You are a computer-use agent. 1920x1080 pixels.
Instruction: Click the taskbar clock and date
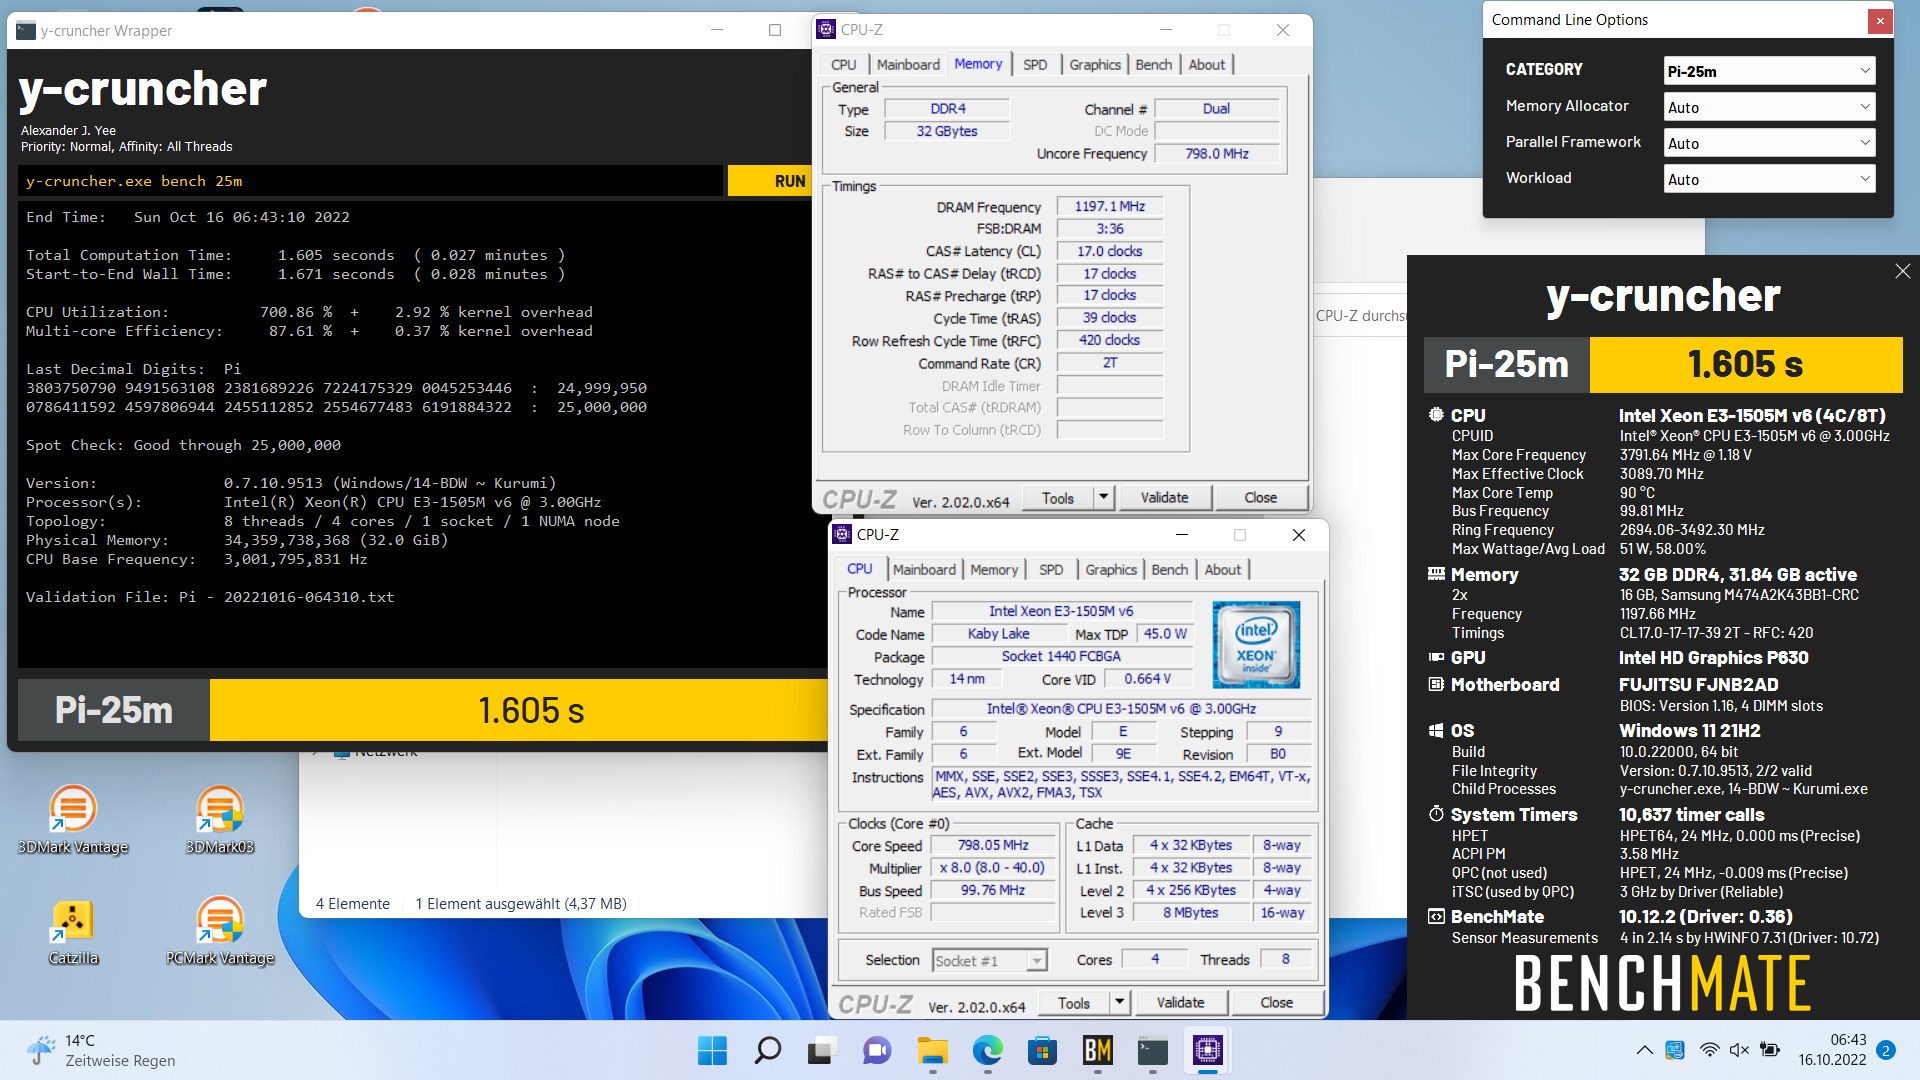coord(1832,1050)
